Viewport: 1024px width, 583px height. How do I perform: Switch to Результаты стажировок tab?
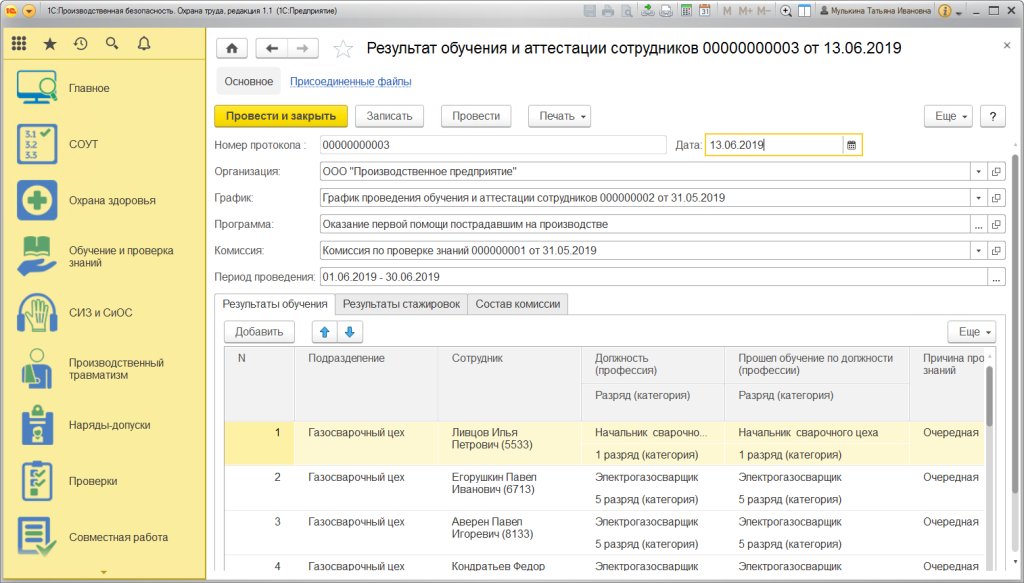[x=401, y=304]
